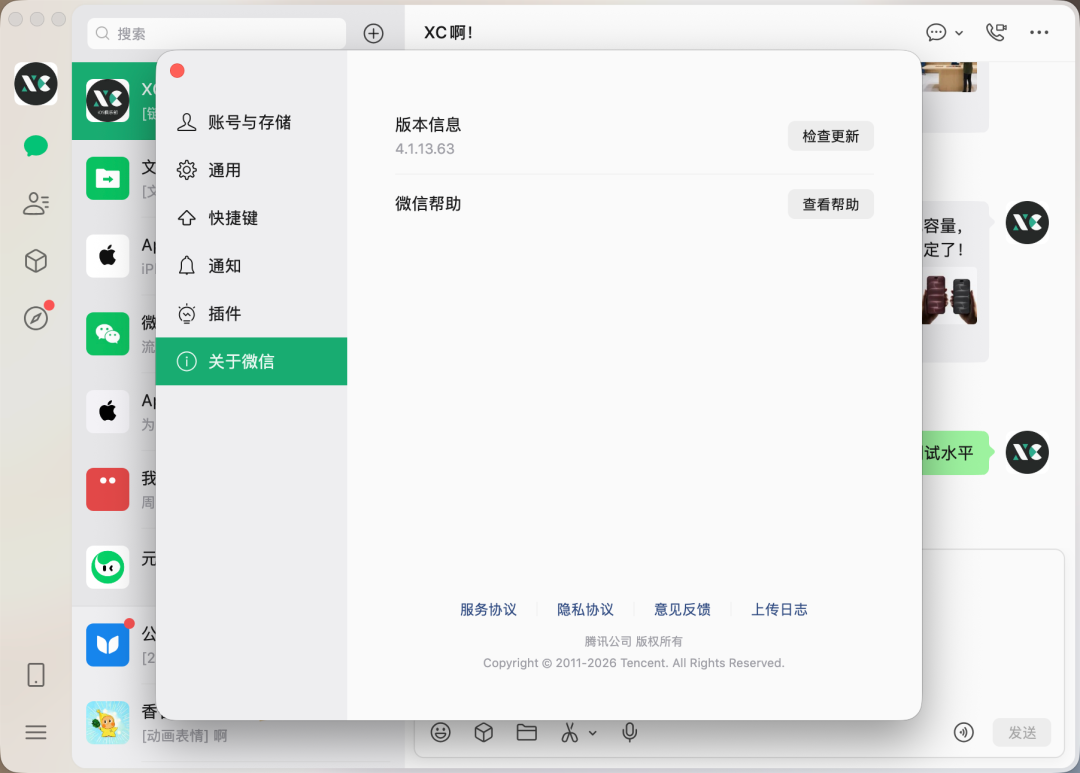The height and width of the screenshot is (773, 1080).
Task: Click the XC 啊! chat title
Action: (448, 32)
